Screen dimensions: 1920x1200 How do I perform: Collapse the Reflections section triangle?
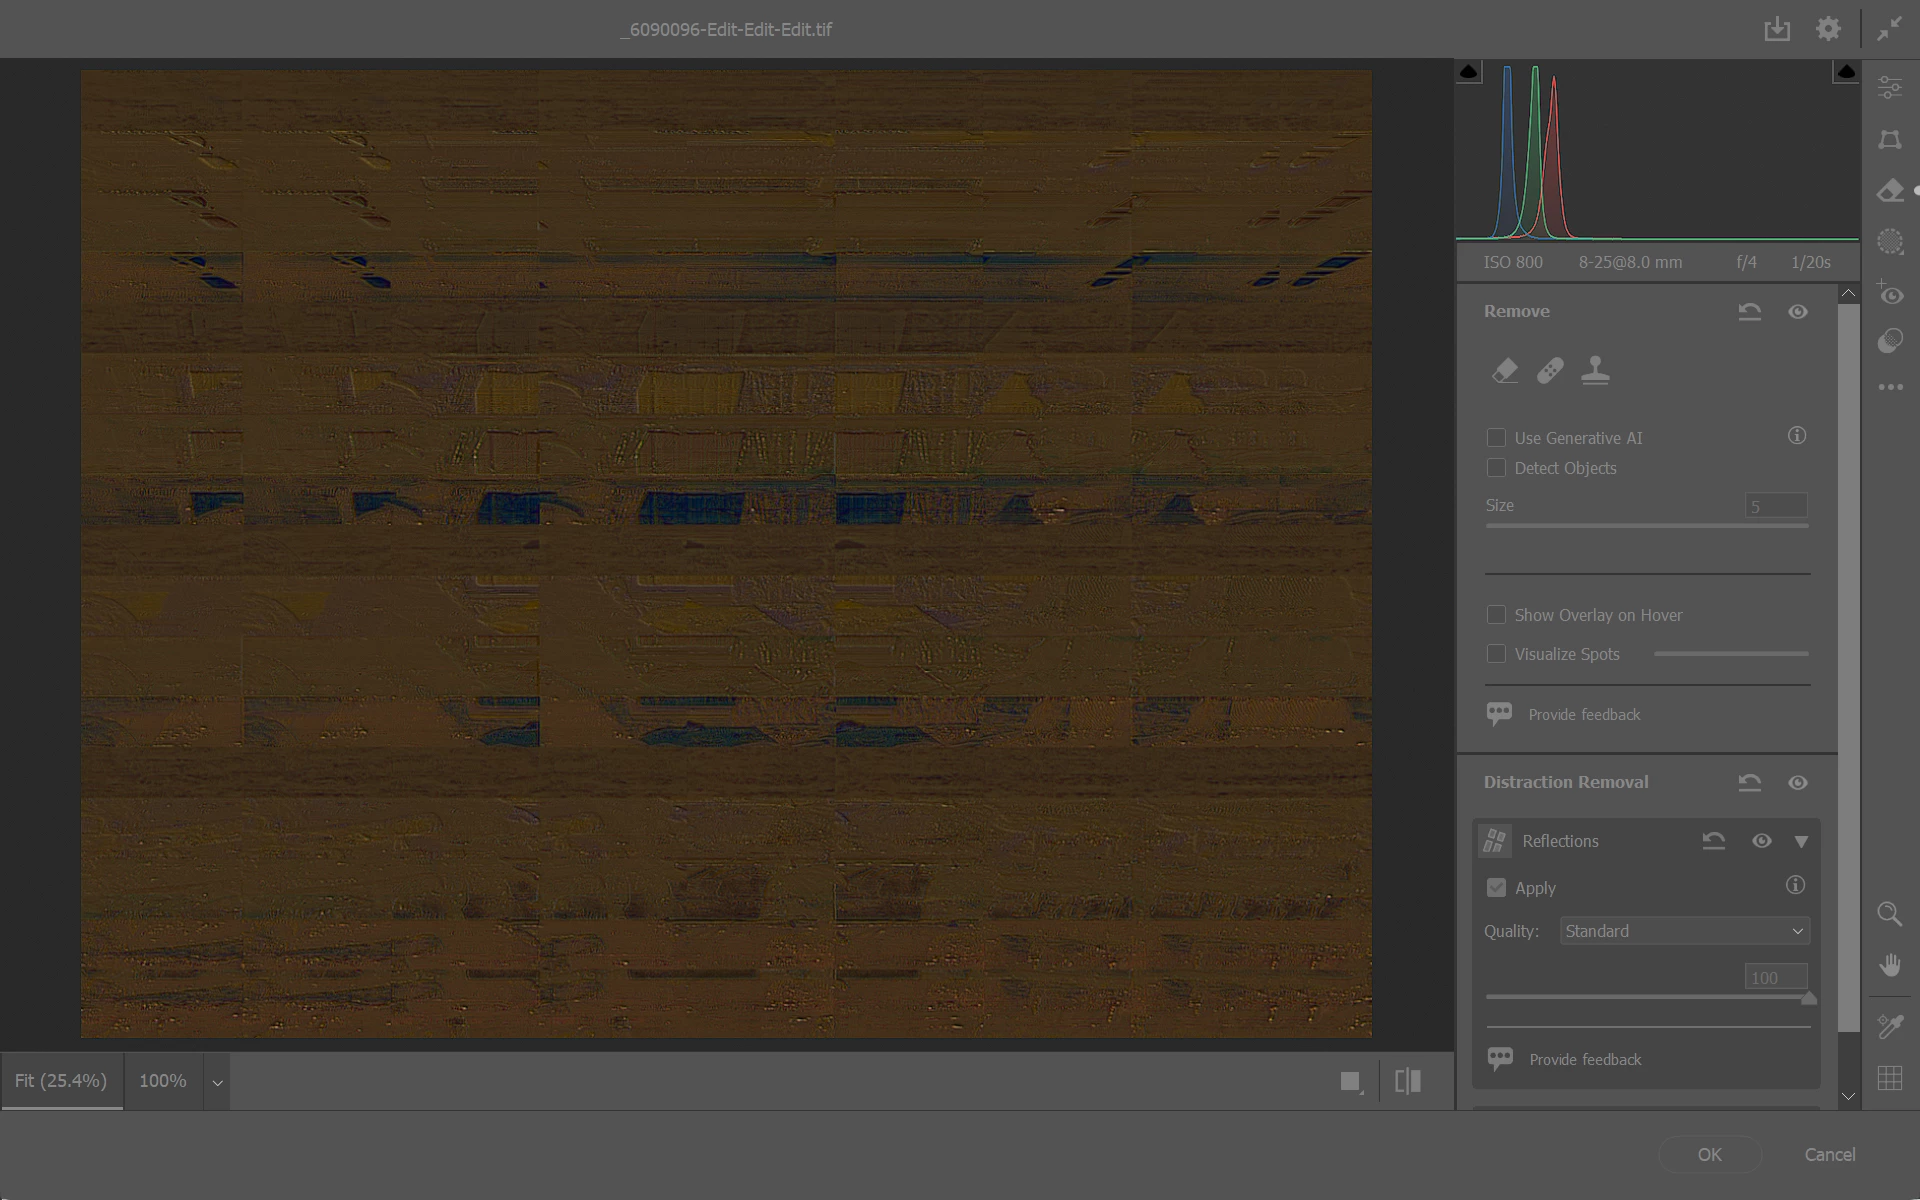click(1801, 842)
